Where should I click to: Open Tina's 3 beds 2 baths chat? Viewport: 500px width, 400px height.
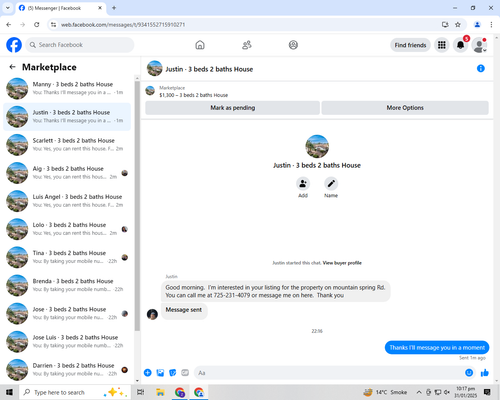click(67, 257)
